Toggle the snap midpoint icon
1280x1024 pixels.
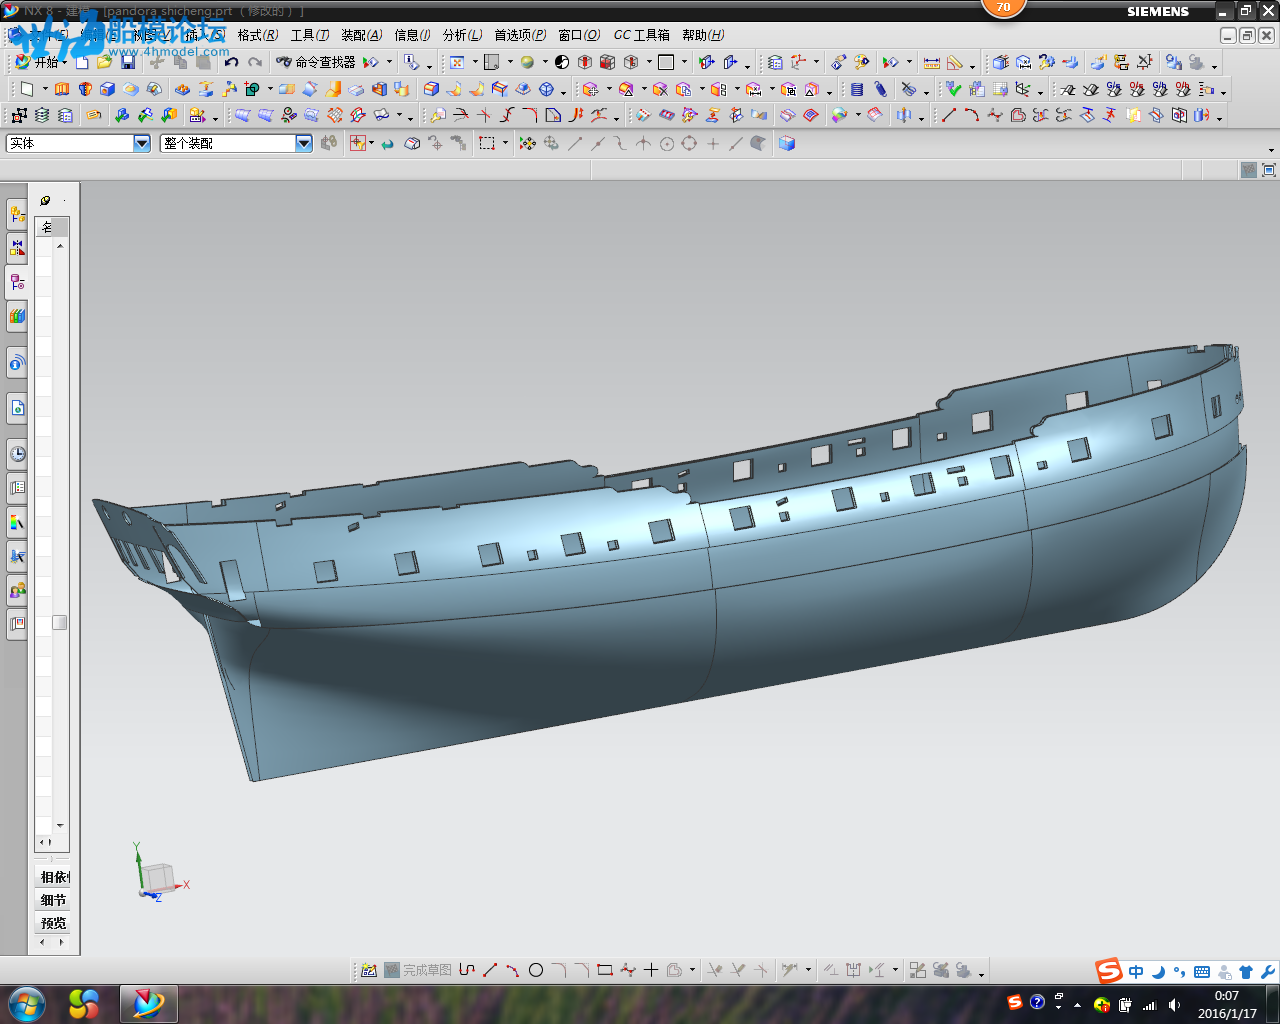point(598,144)
